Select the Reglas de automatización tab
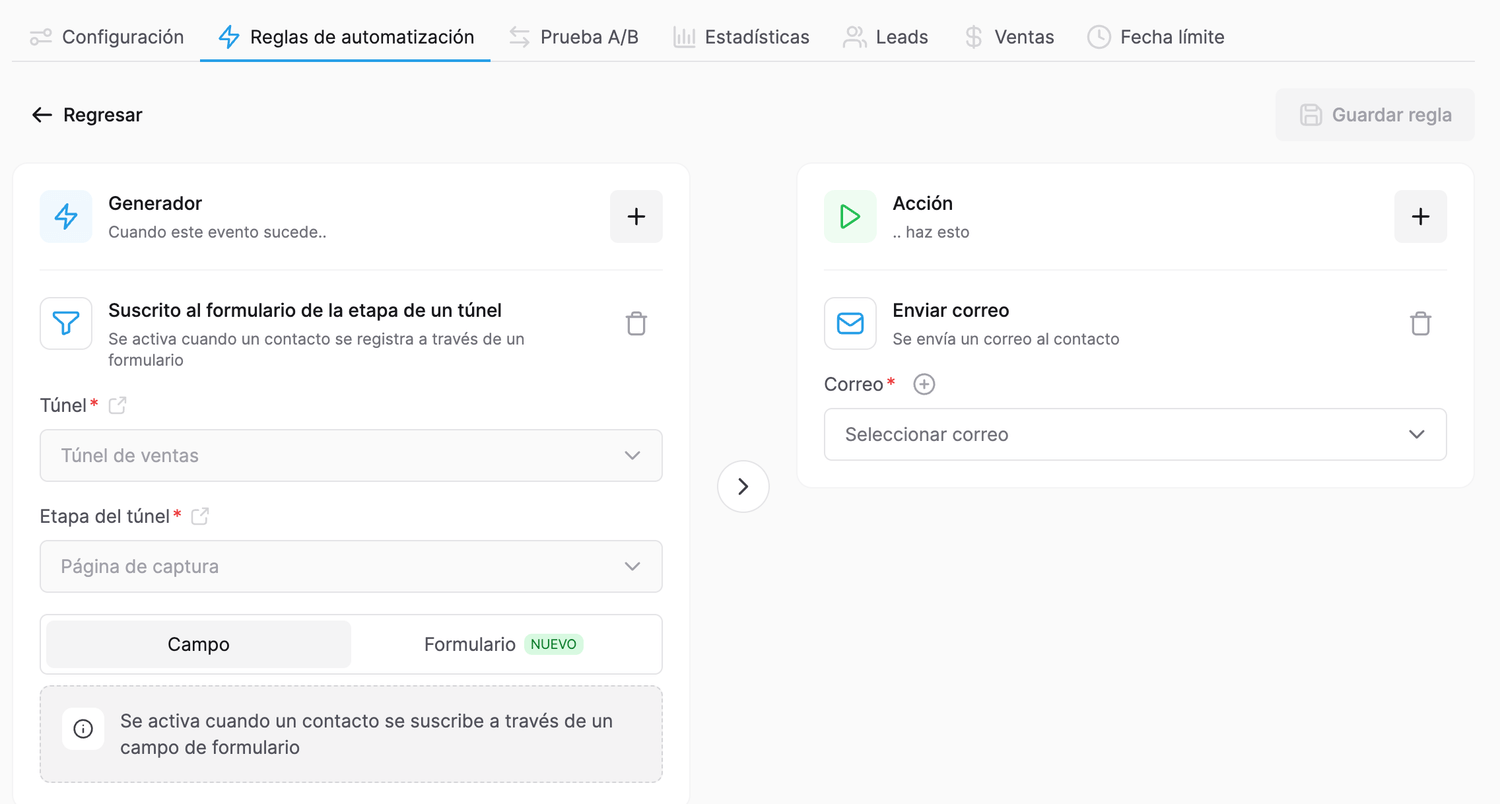The image size is (1500, 804). (x=345, y=37)
